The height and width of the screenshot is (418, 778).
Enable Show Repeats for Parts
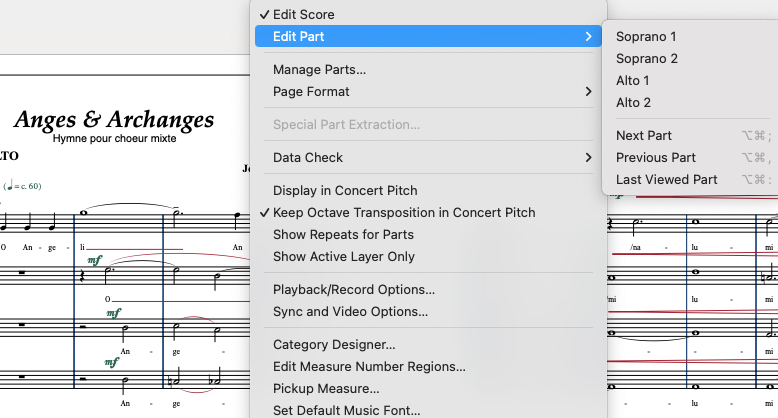tap(343, 235)
